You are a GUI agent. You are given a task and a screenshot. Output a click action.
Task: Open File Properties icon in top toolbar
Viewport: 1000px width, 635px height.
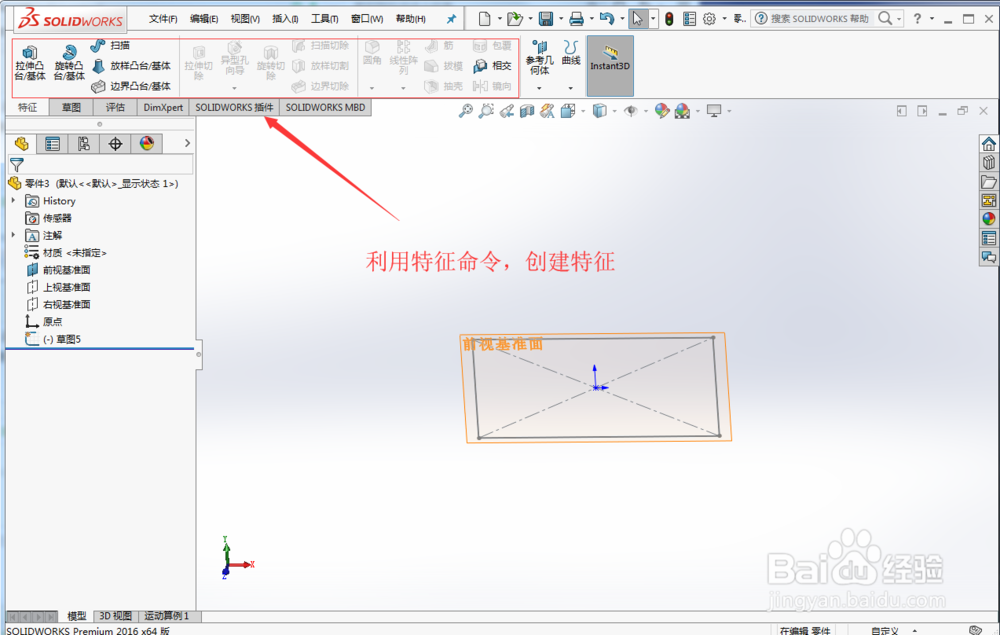point(689,19)
